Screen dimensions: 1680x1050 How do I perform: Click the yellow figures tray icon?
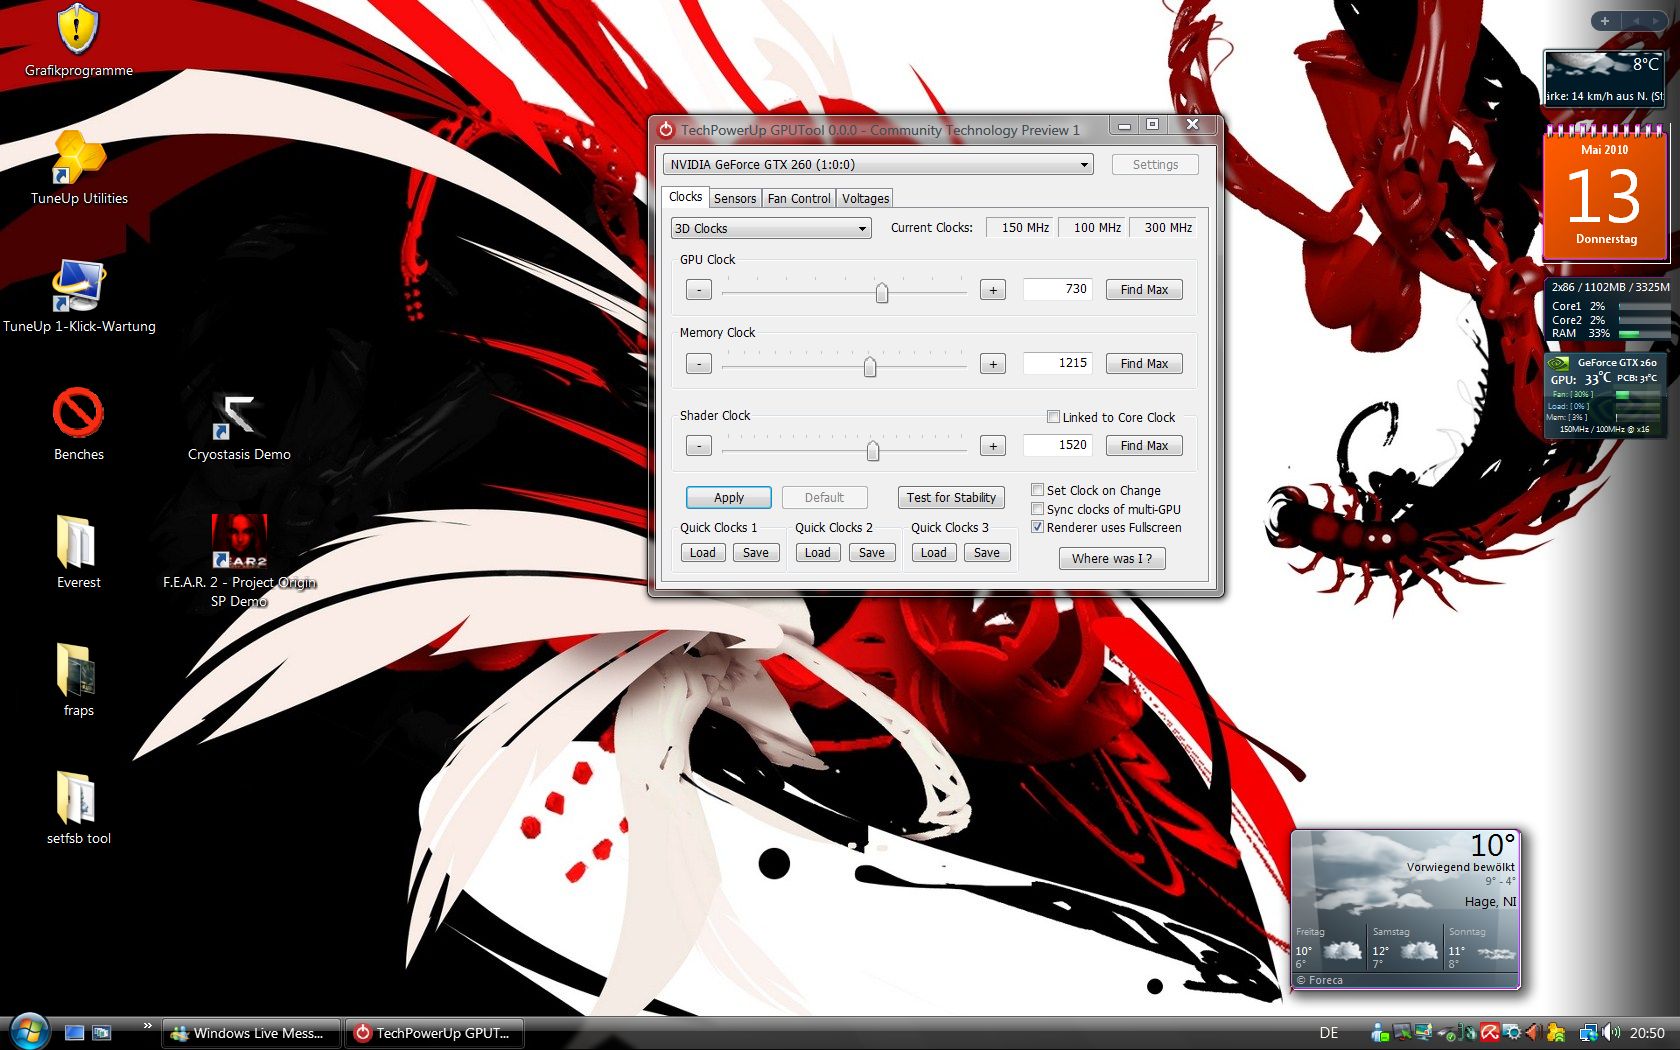[x=1556, y=1033]
